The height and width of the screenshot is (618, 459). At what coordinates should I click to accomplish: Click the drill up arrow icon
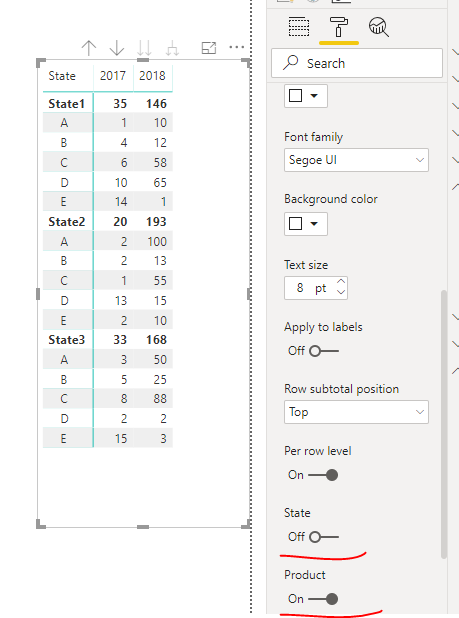pos(89,48)
